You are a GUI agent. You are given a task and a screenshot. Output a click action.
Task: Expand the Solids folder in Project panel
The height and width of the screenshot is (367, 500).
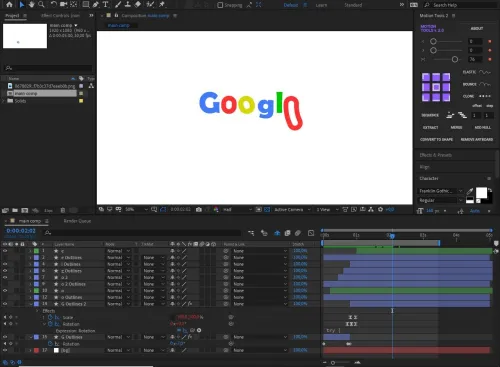(x=4, y=101)
